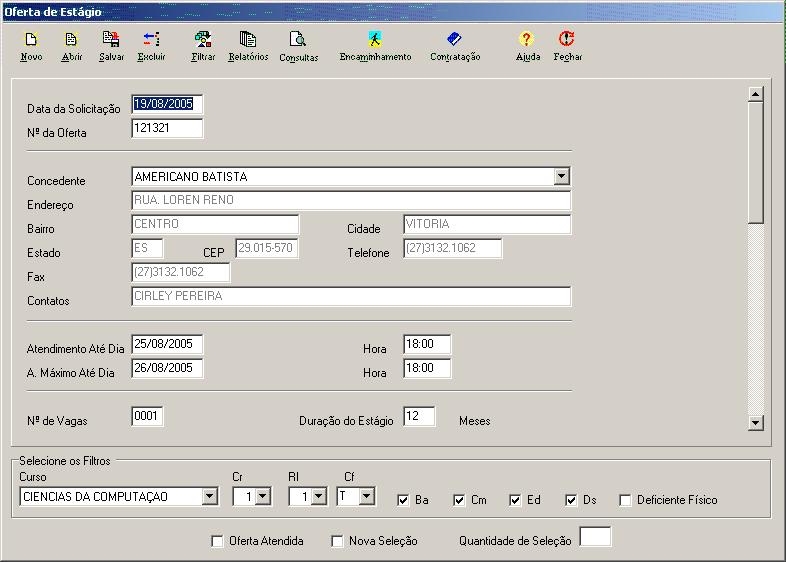Open the Cr dropdown
The height and width of the screenshot is (562, 786).
263,496
